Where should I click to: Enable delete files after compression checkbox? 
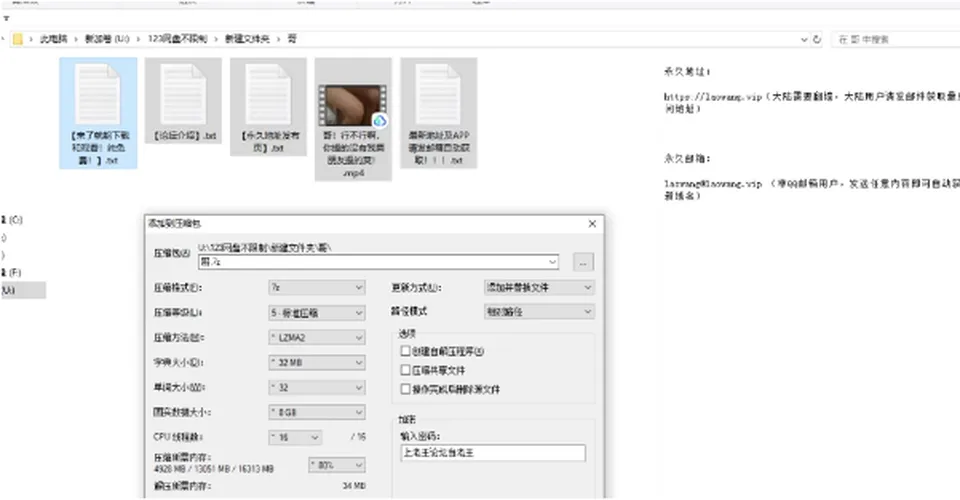[x=405, y=389]
